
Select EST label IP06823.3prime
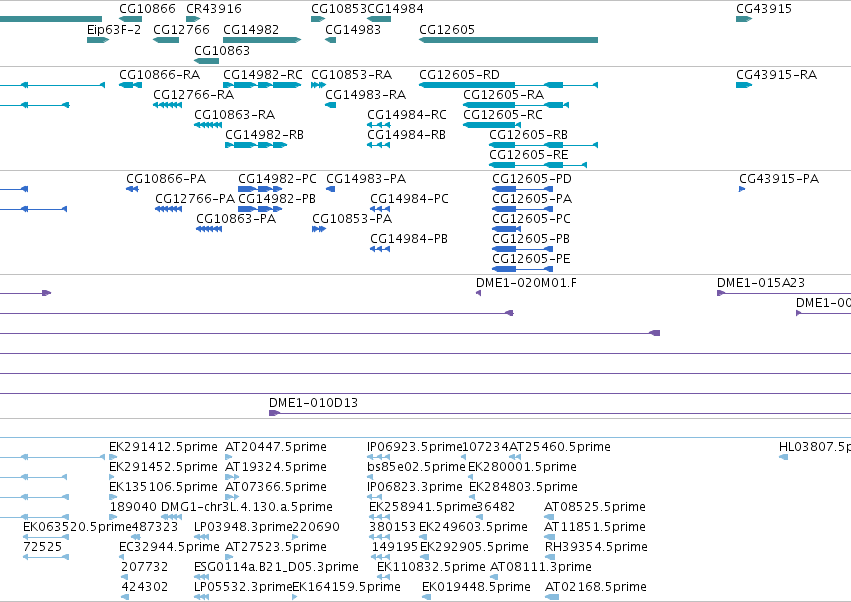click(x=415, y=487)
